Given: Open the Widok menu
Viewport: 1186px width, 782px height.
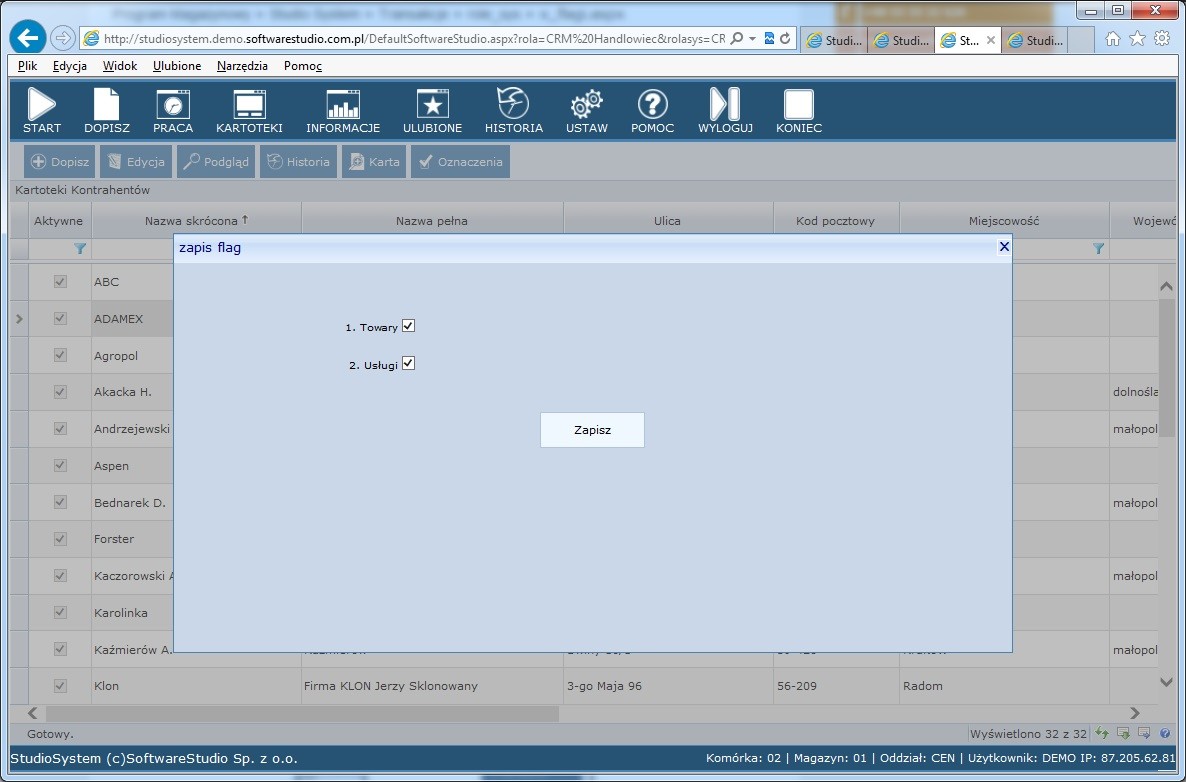Looking at the screenshot, I should (x=120, y=66).
